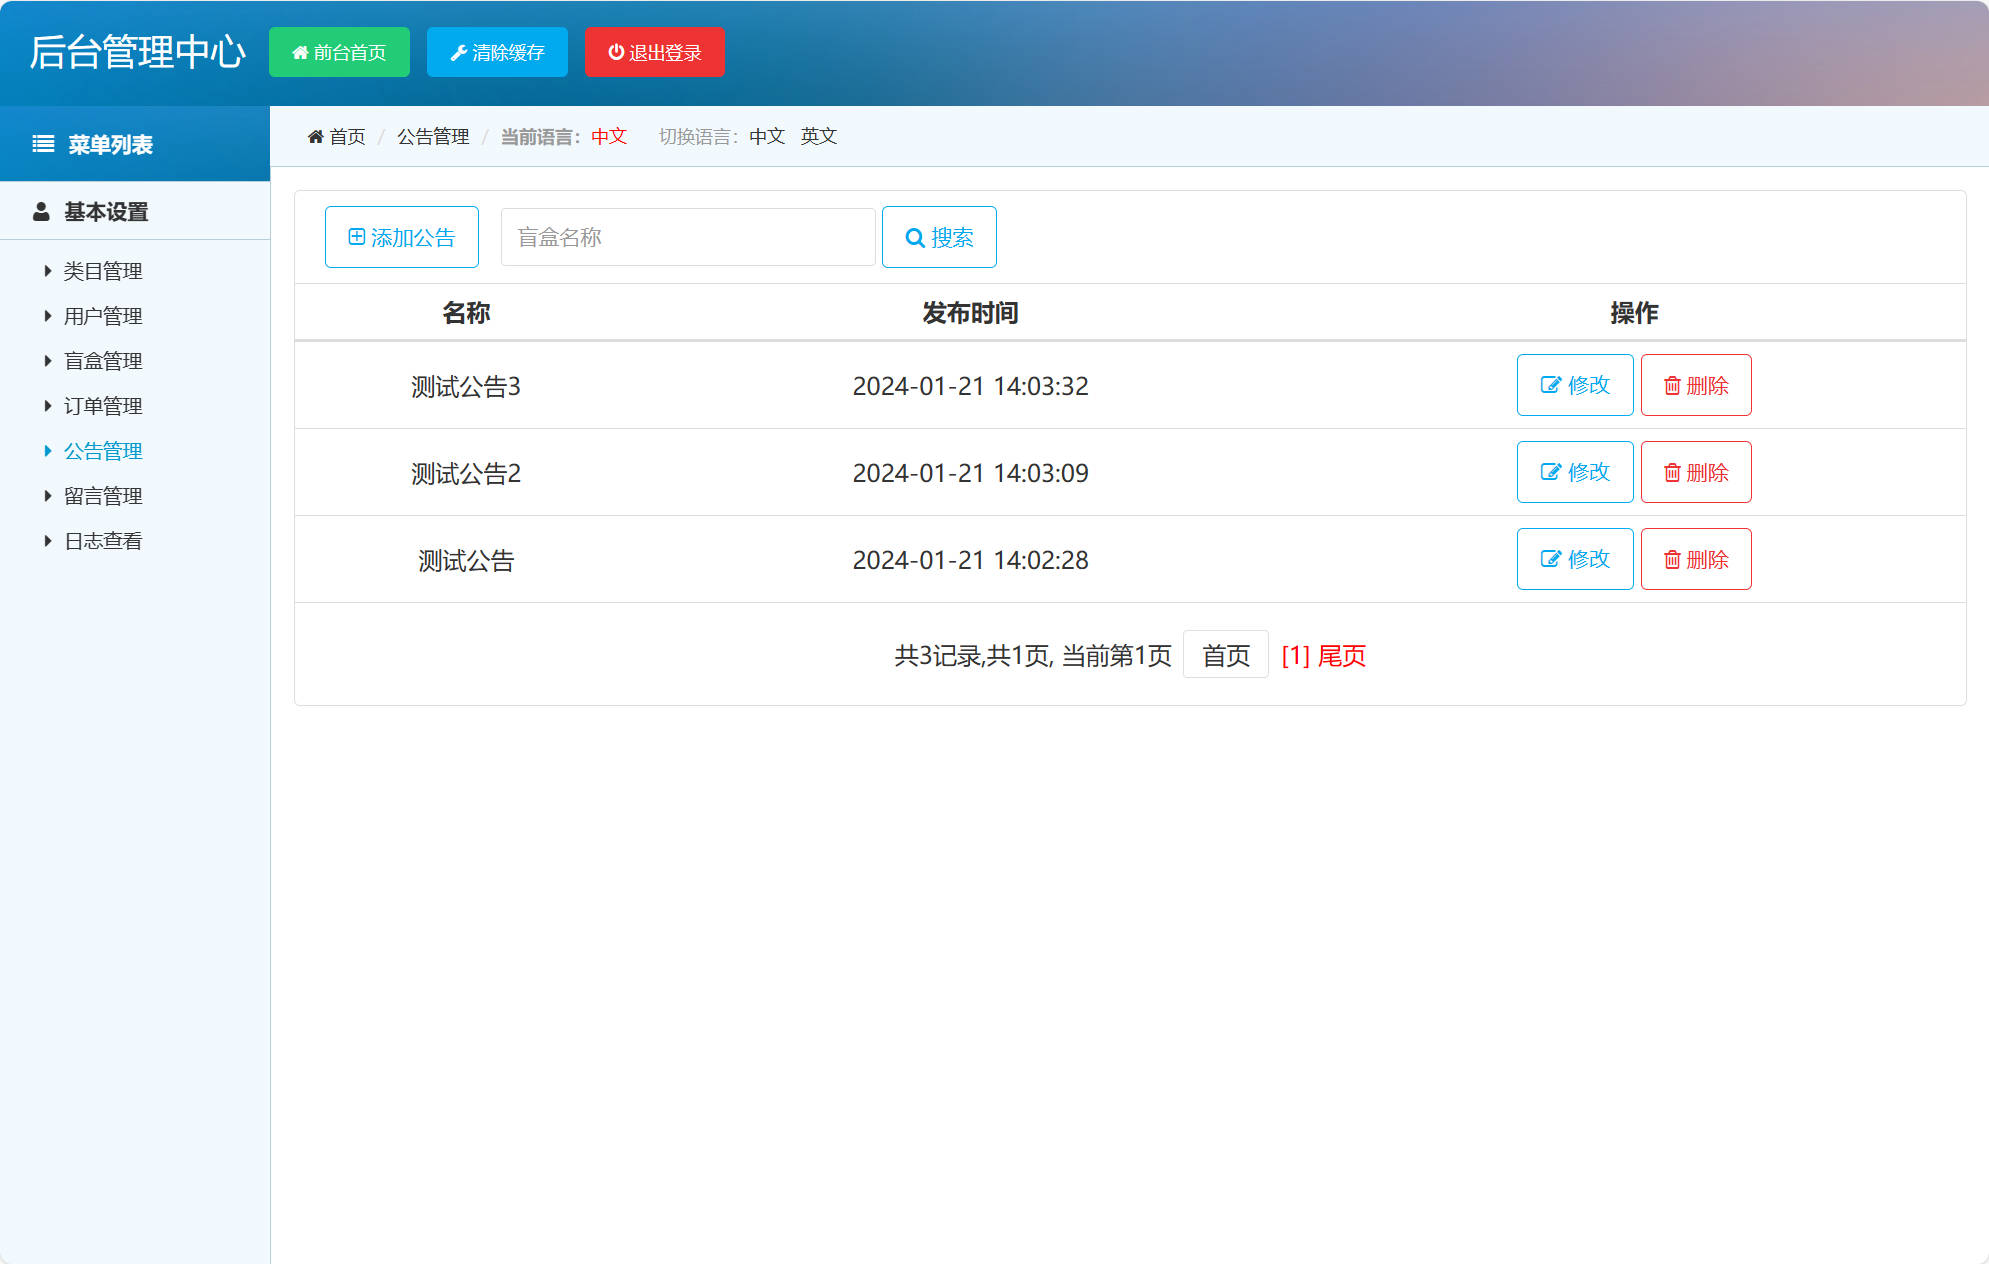
Task: Click the 前台首页 green button
Action: coord(339,52)
